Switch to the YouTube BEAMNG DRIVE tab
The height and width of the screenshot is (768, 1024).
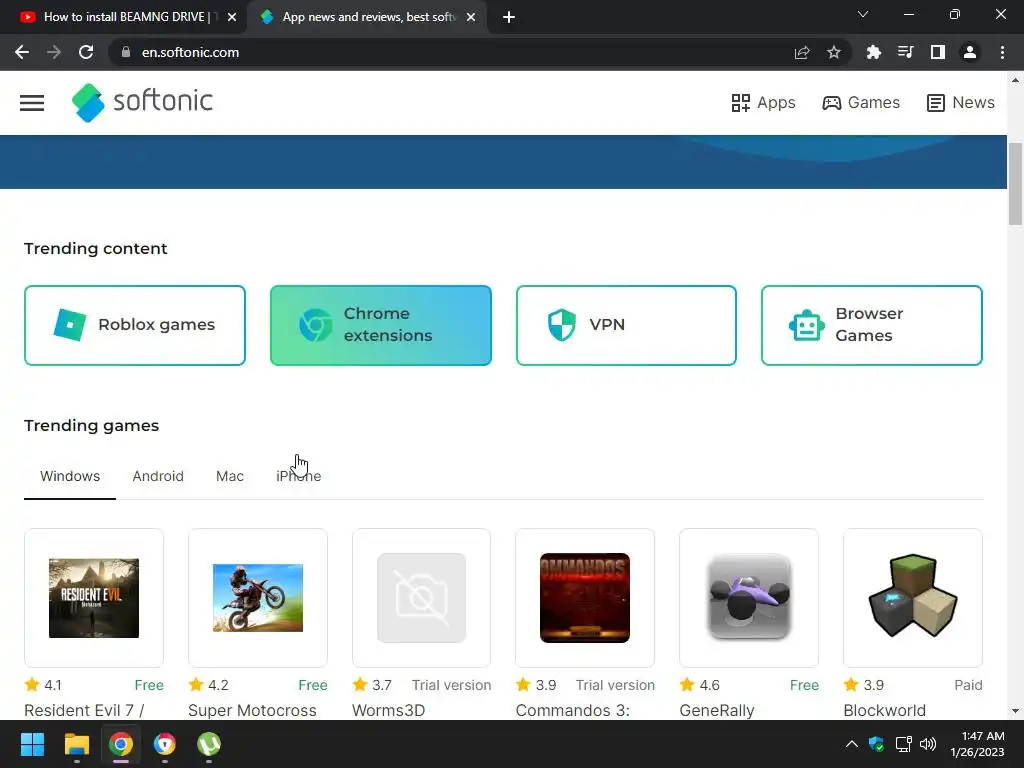click(123, 17)
